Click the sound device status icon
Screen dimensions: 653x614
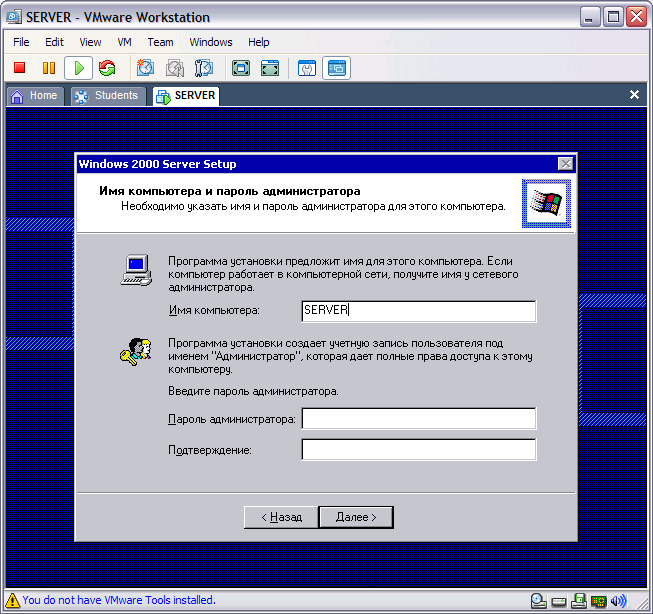(x=618, y=601)
